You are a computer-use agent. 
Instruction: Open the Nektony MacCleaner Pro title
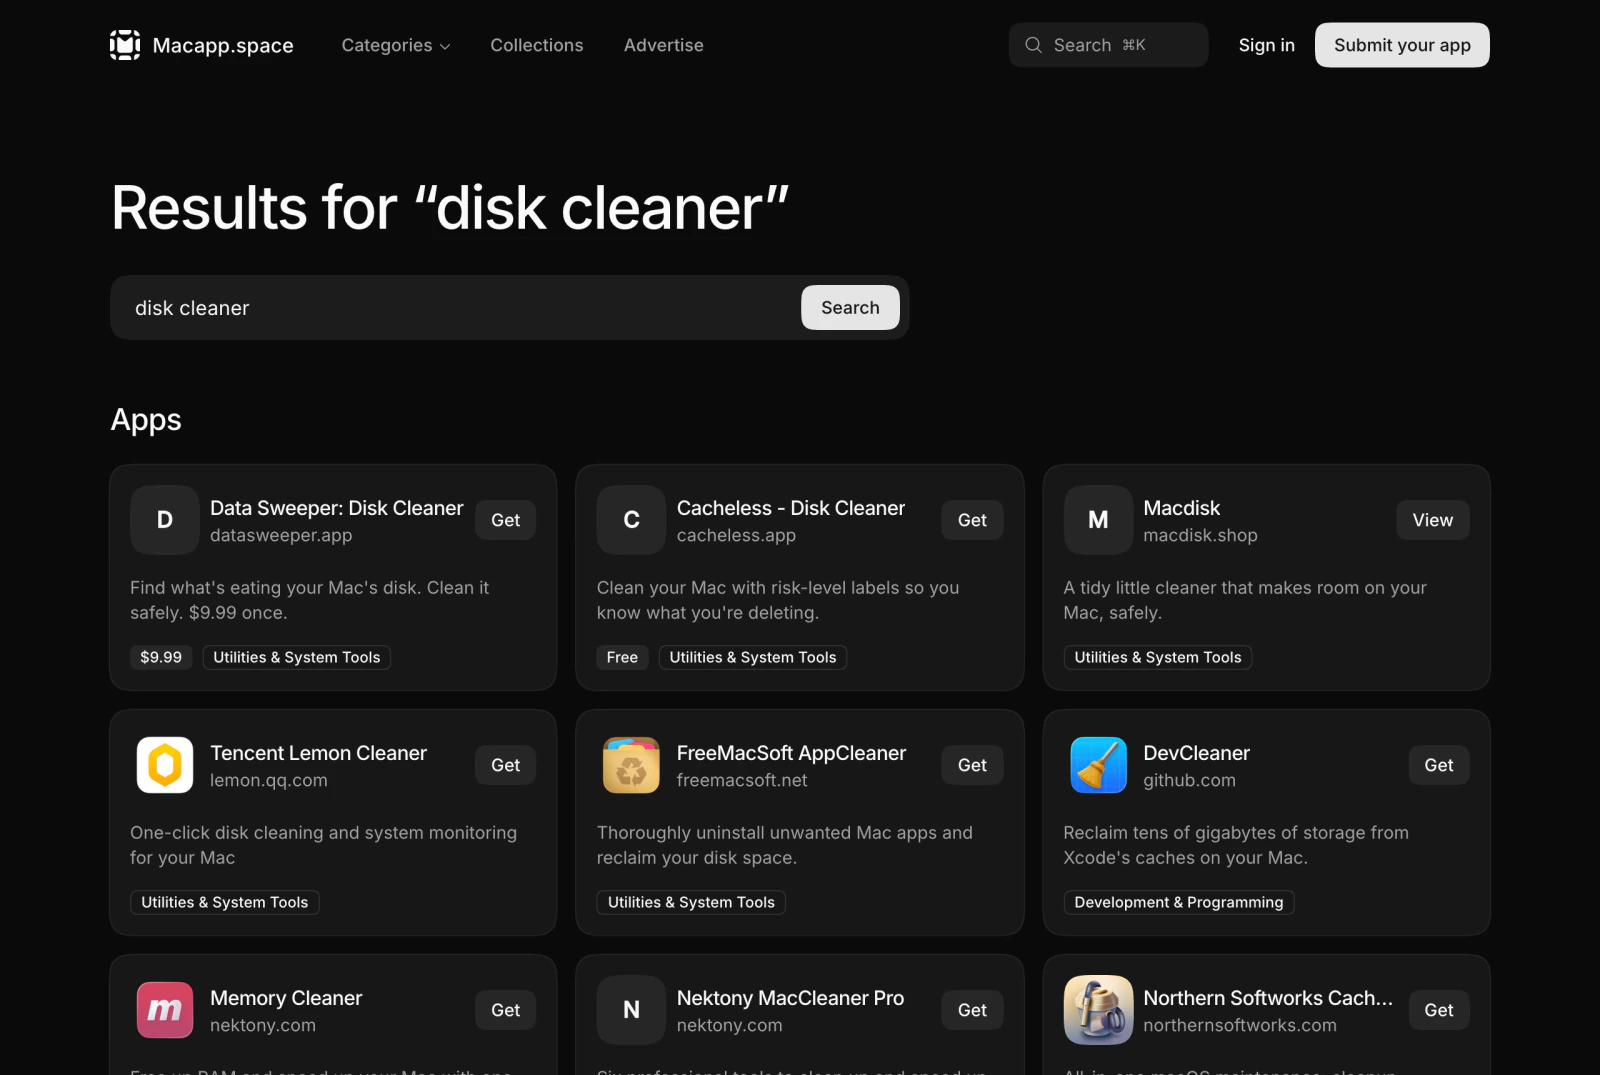click(790, 998)
